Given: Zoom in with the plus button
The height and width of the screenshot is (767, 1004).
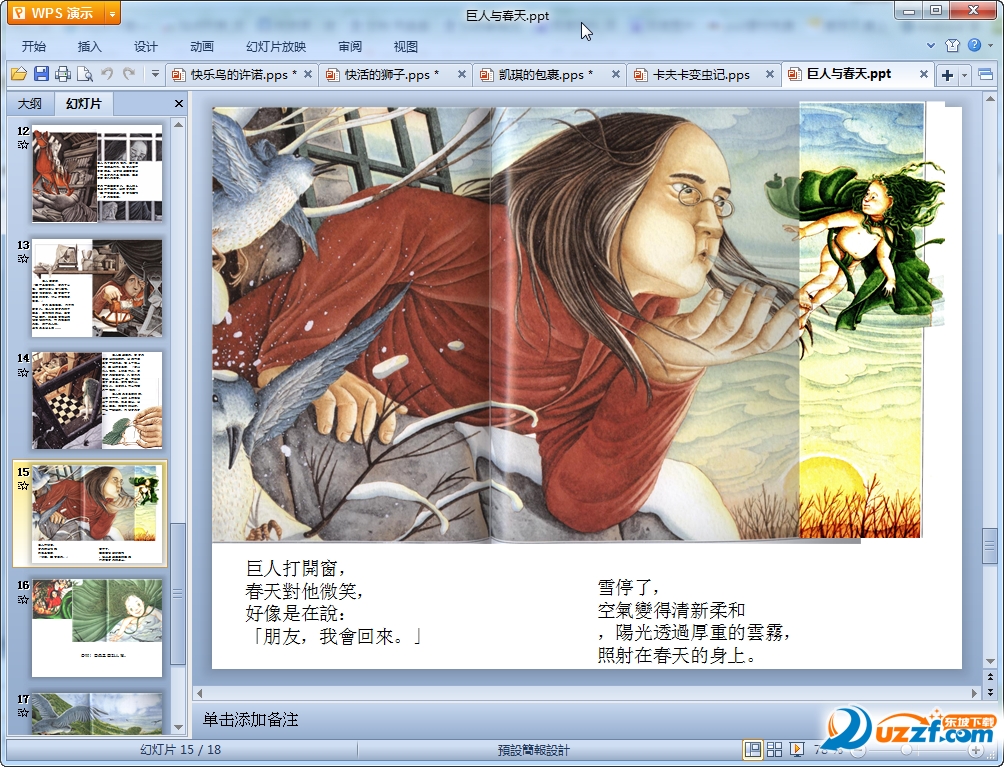Looking at the screenshot, I should [x=975, y=750].
